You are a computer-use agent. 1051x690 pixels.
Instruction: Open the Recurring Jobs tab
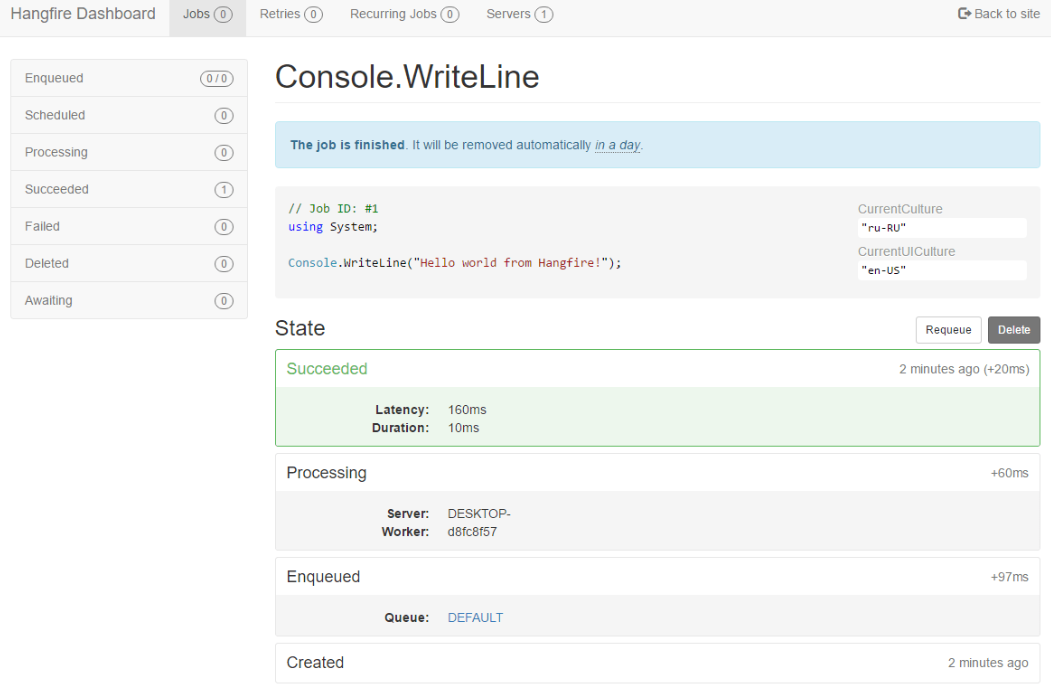(x=394, y=14)
